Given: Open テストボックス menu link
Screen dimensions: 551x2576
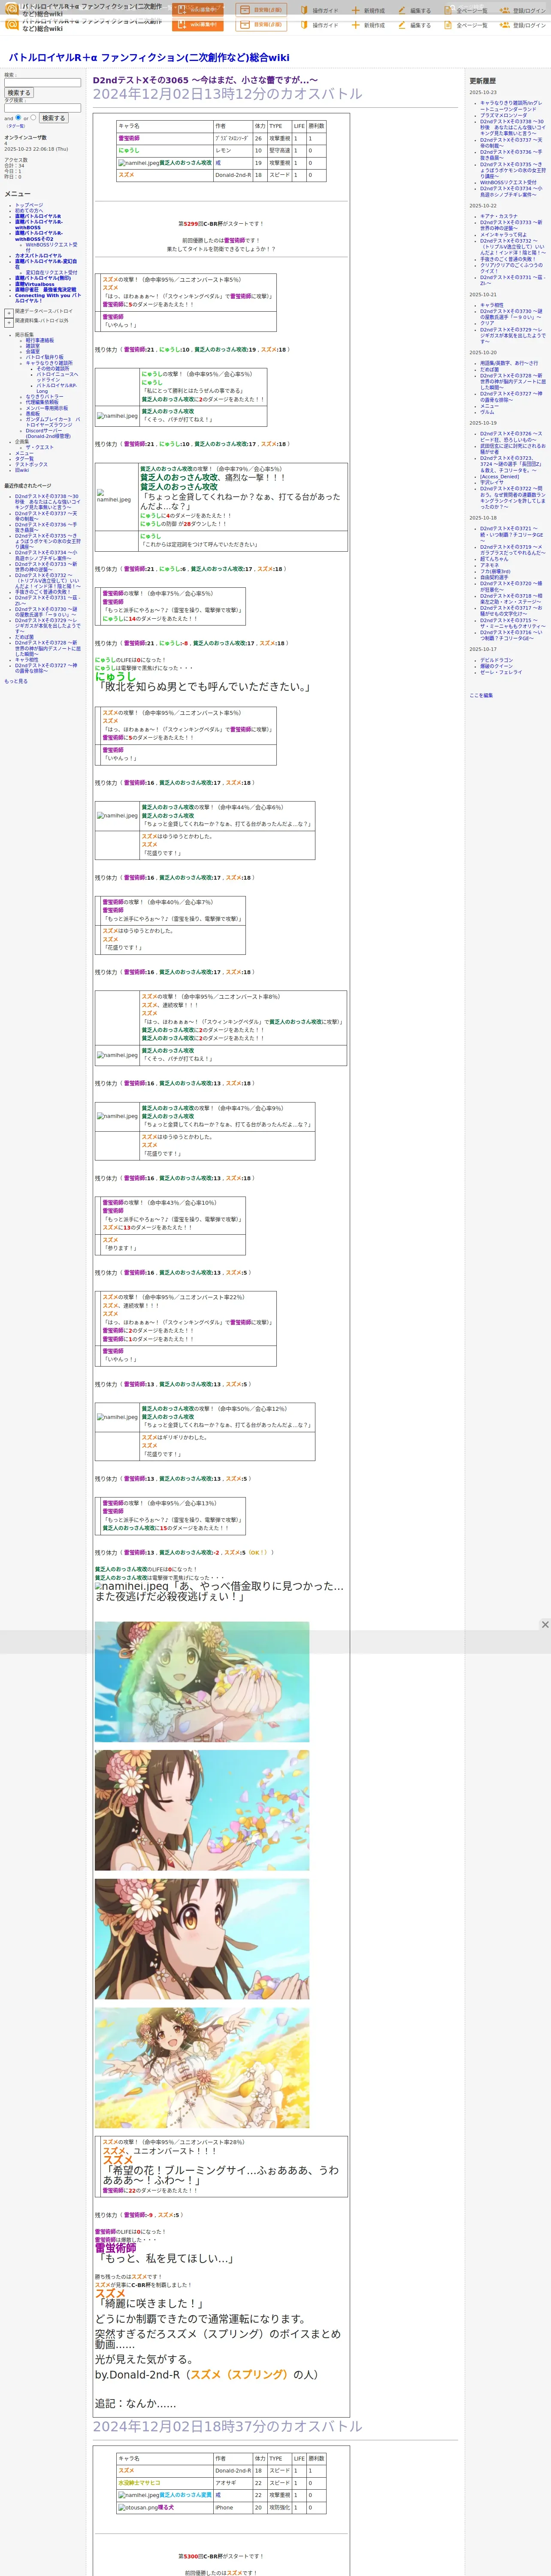Looking at the screenshot, I should coord(31,464).
